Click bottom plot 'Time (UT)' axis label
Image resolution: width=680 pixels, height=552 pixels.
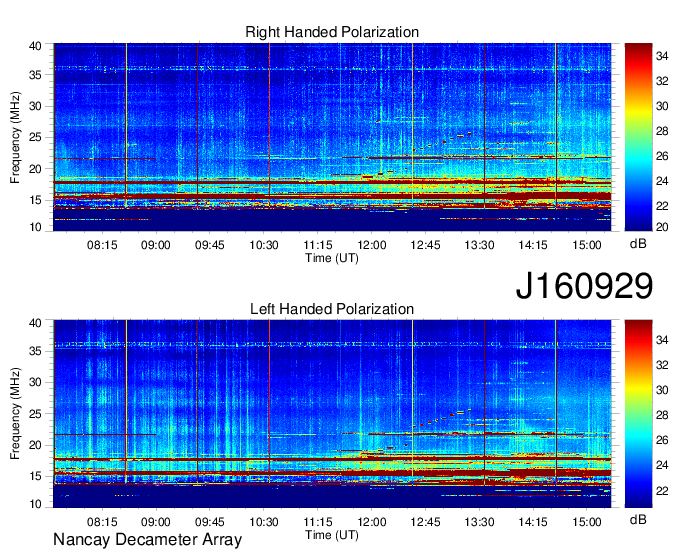[332, 535]
